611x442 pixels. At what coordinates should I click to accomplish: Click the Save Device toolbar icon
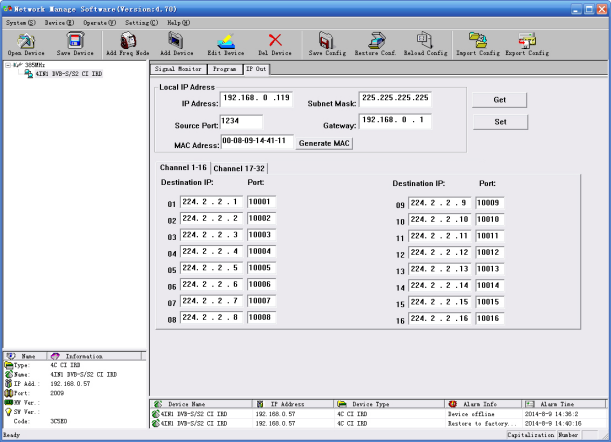click(74, 40)
